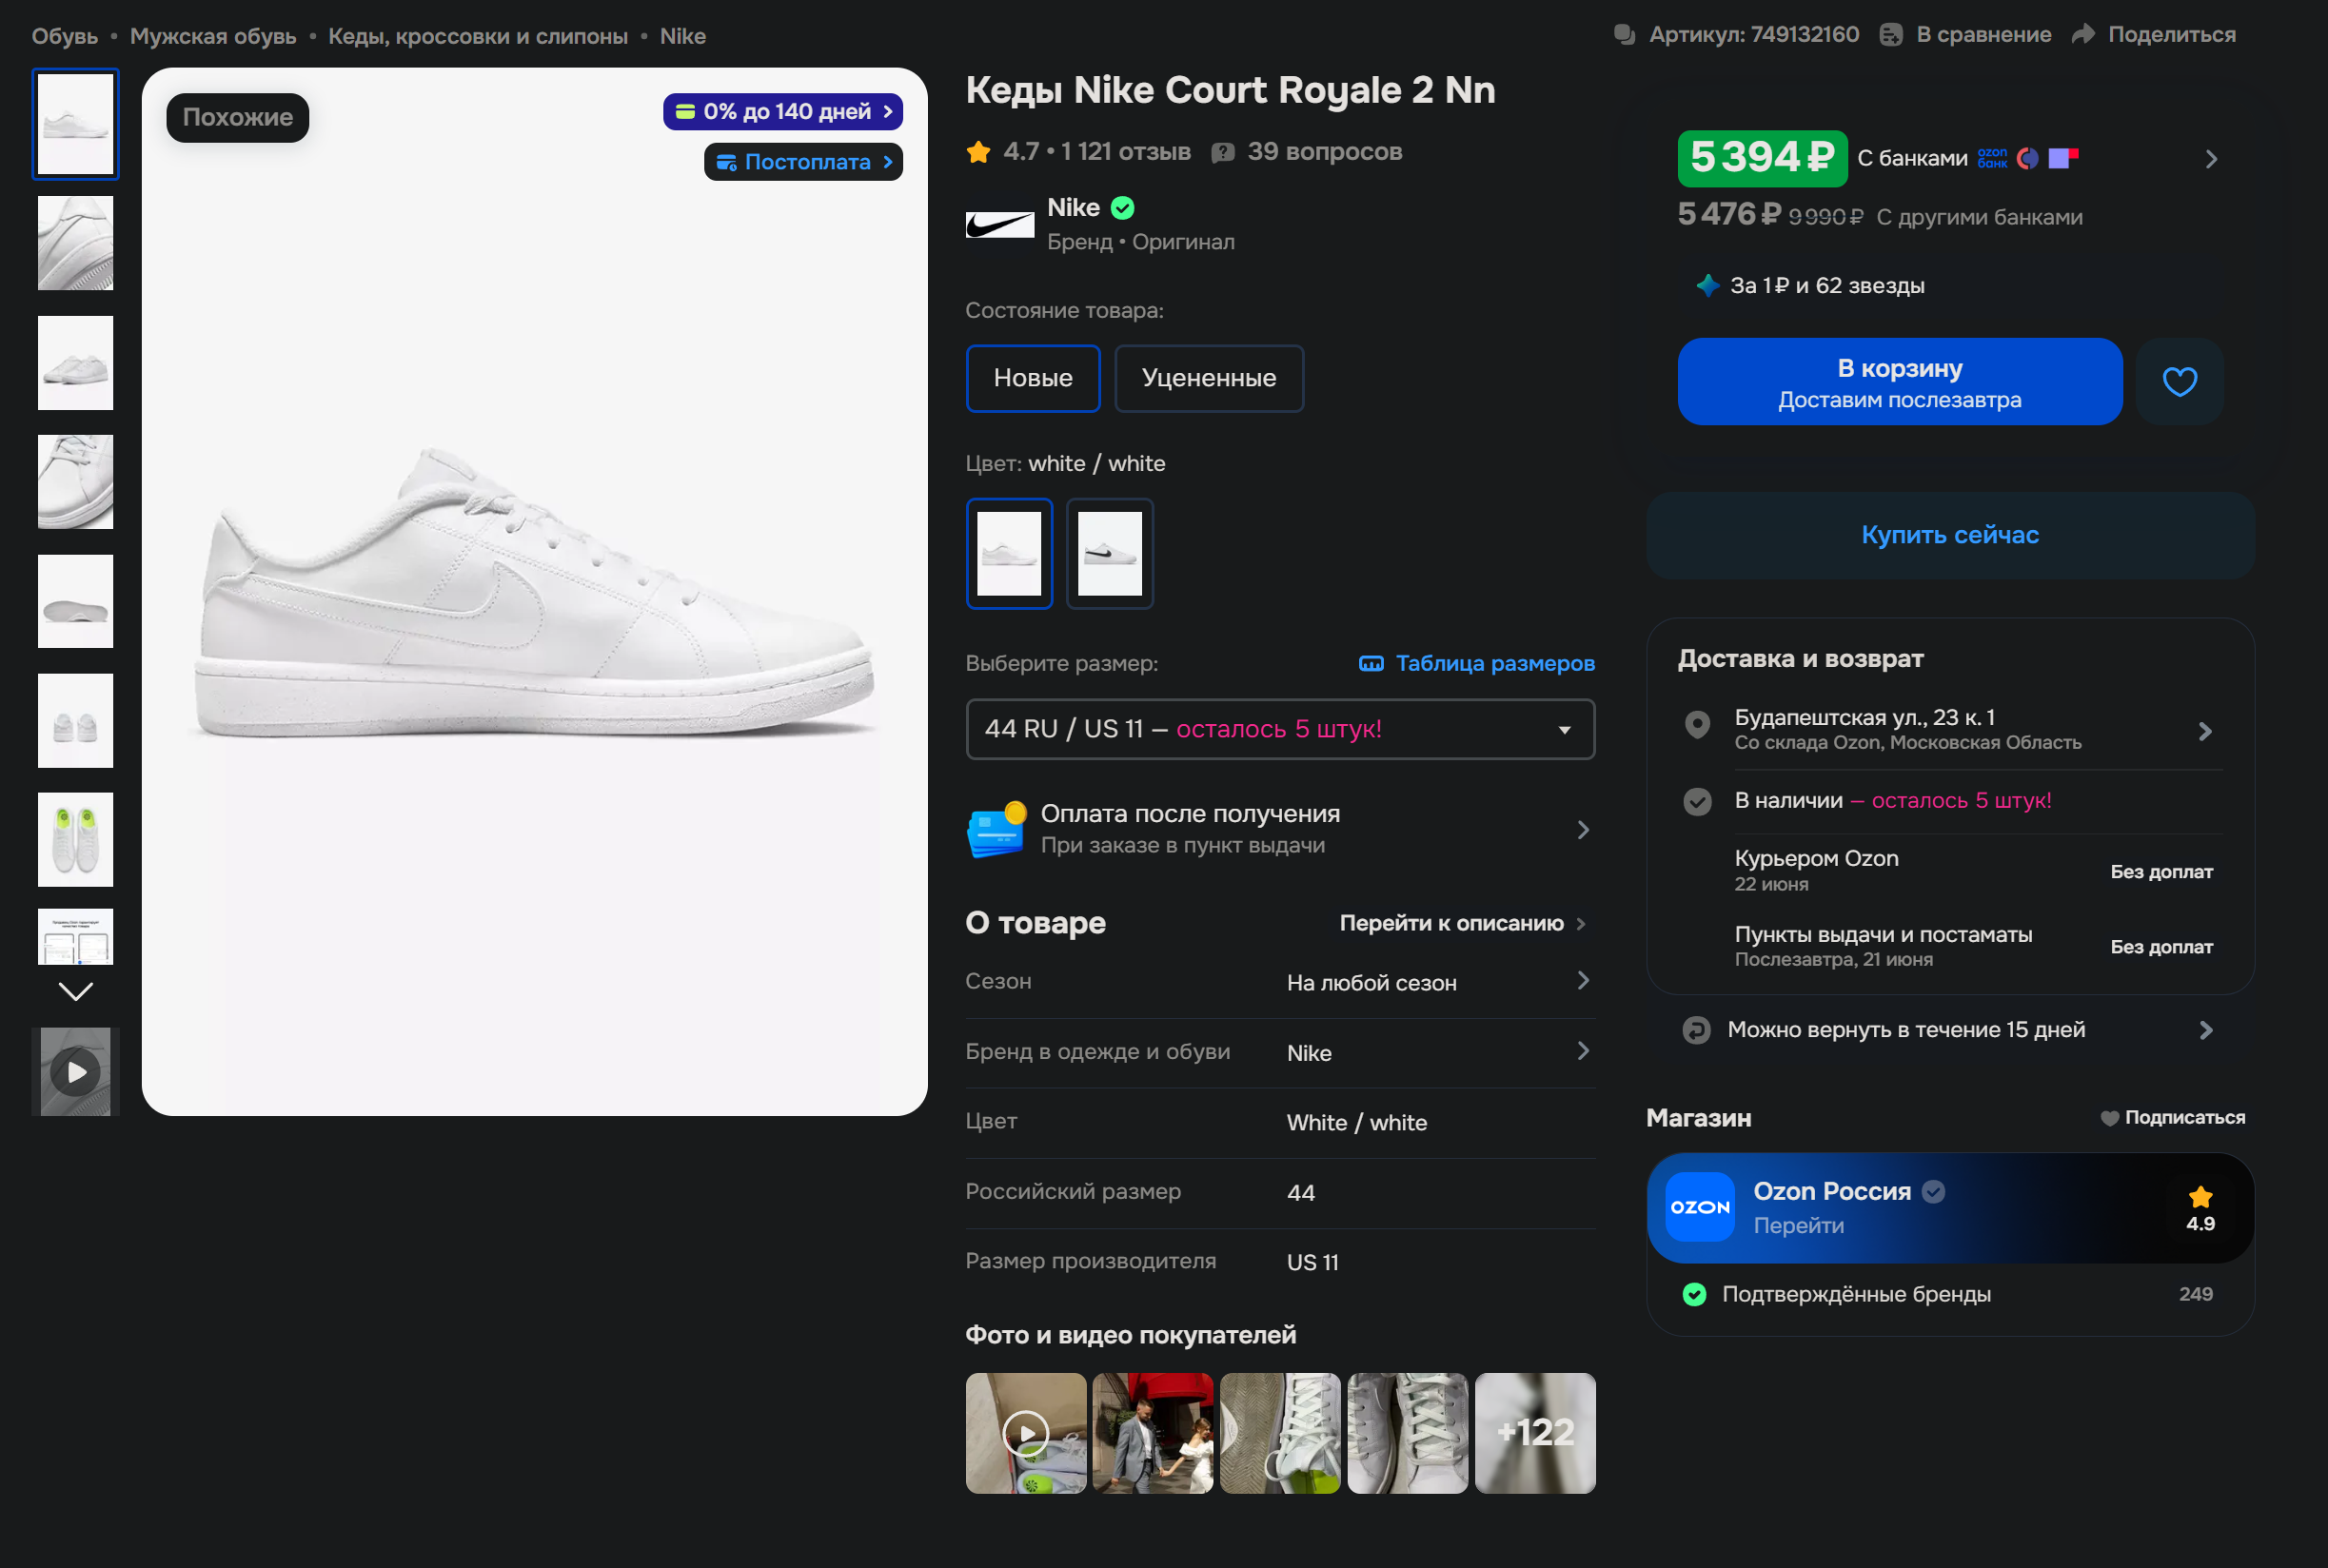The width and height of the screenshot is (2328, 1568).
Task: Select "Новые" product condition
Action: click(1033, 378)
